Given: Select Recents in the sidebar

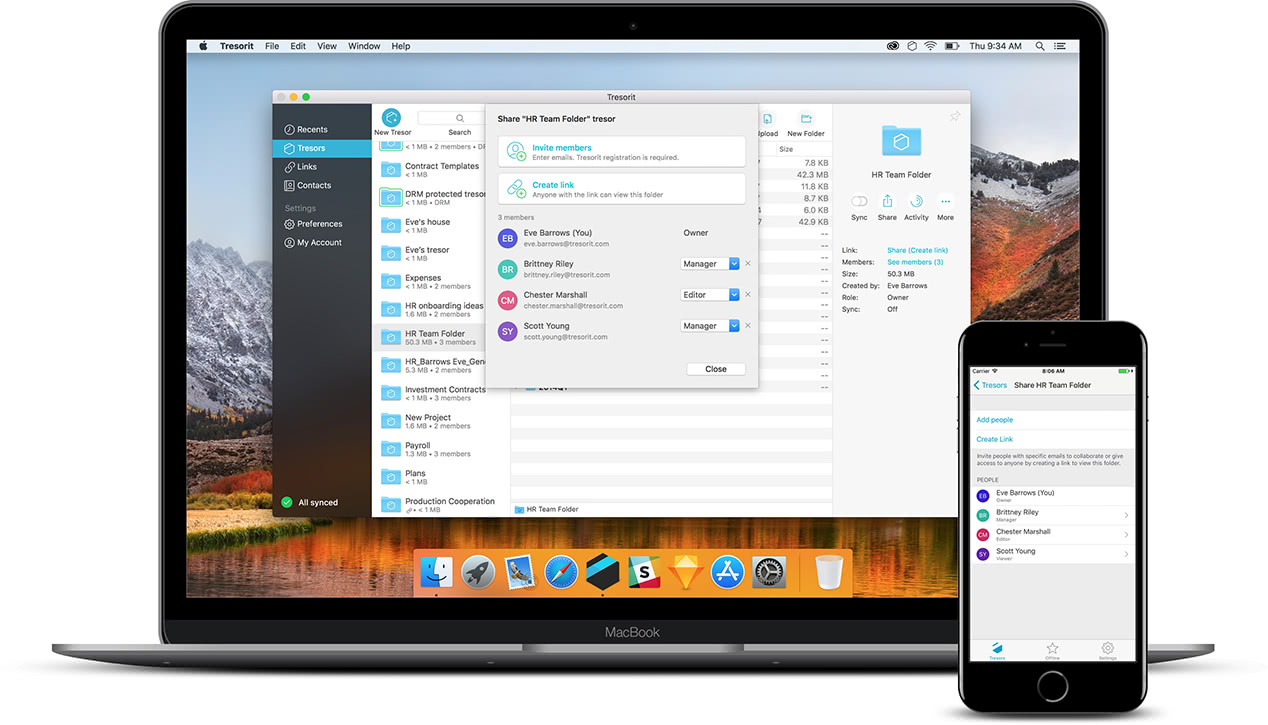Looking at the screenshot, I should [x=322, y=129].
